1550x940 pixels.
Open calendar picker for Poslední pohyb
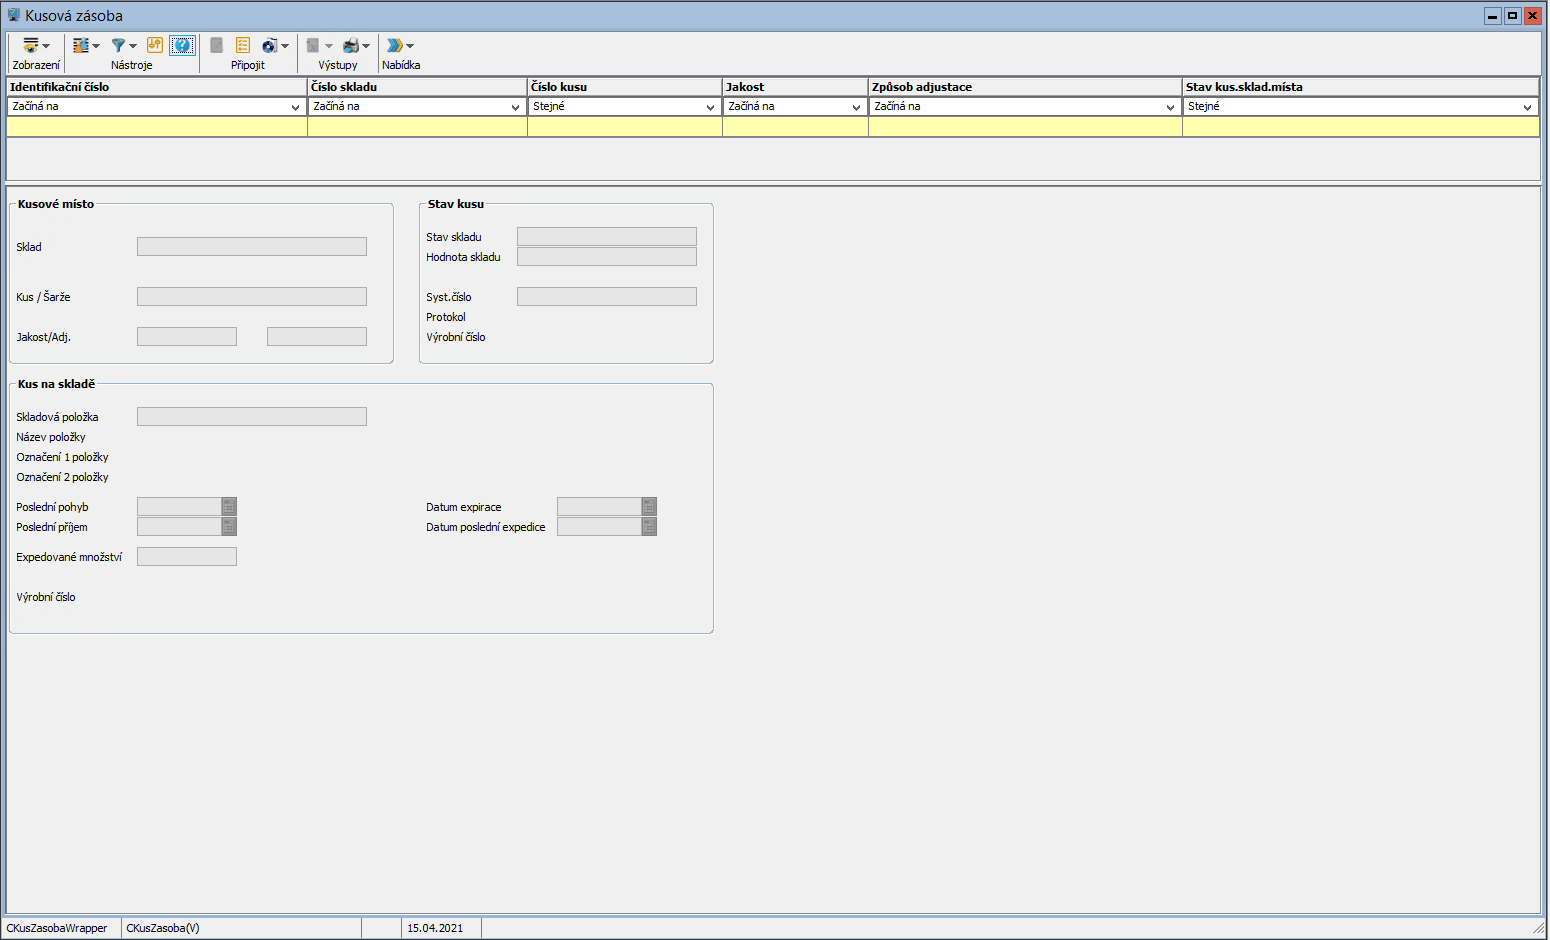pyautogui.click(x=229, y=507)
